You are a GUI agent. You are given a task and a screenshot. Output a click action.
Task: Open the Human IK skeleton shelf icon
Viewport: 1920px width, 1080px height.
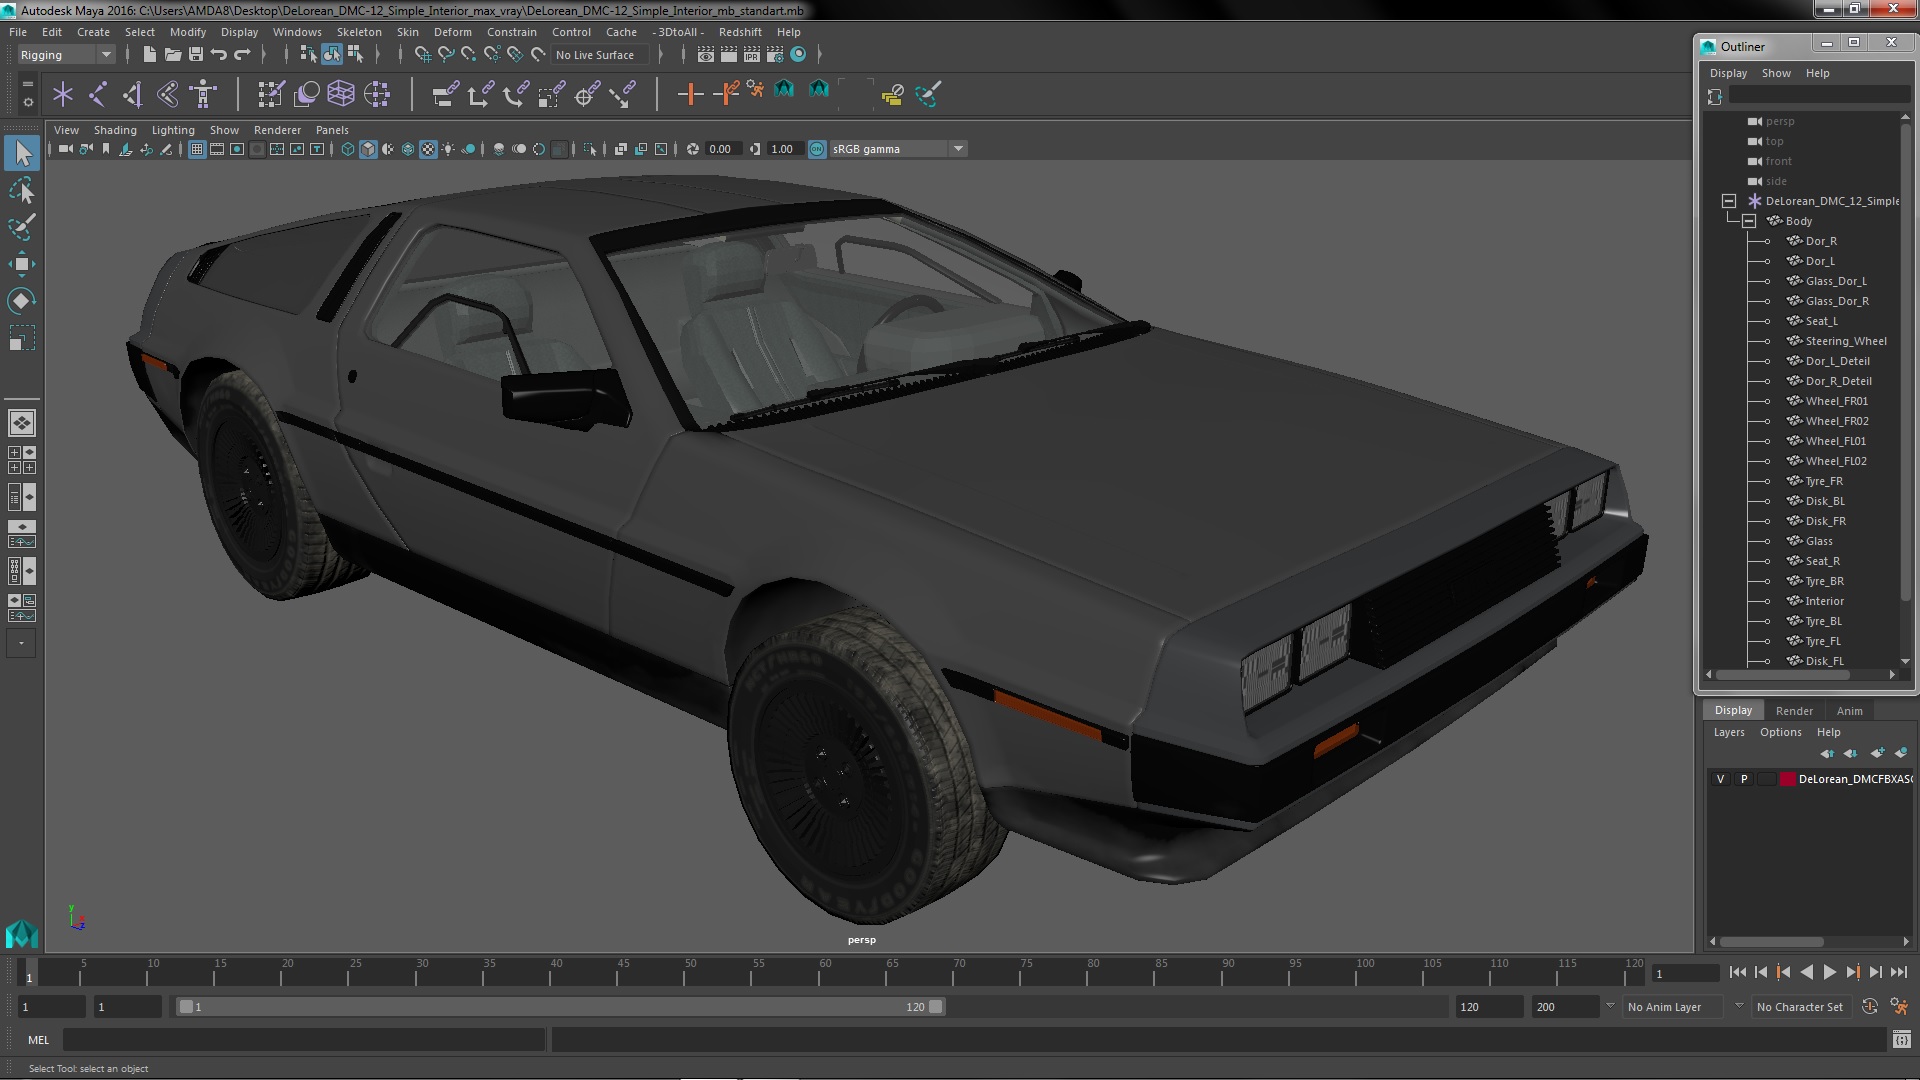coord(203,95)
